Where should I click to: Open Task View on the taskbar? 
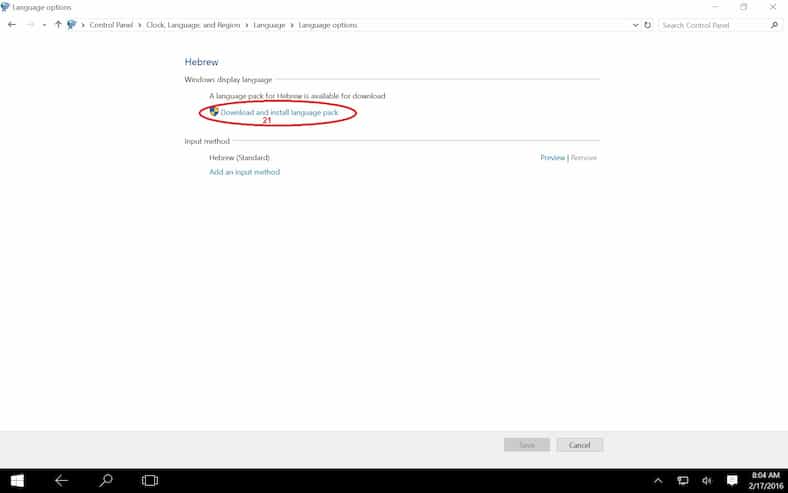150,481
